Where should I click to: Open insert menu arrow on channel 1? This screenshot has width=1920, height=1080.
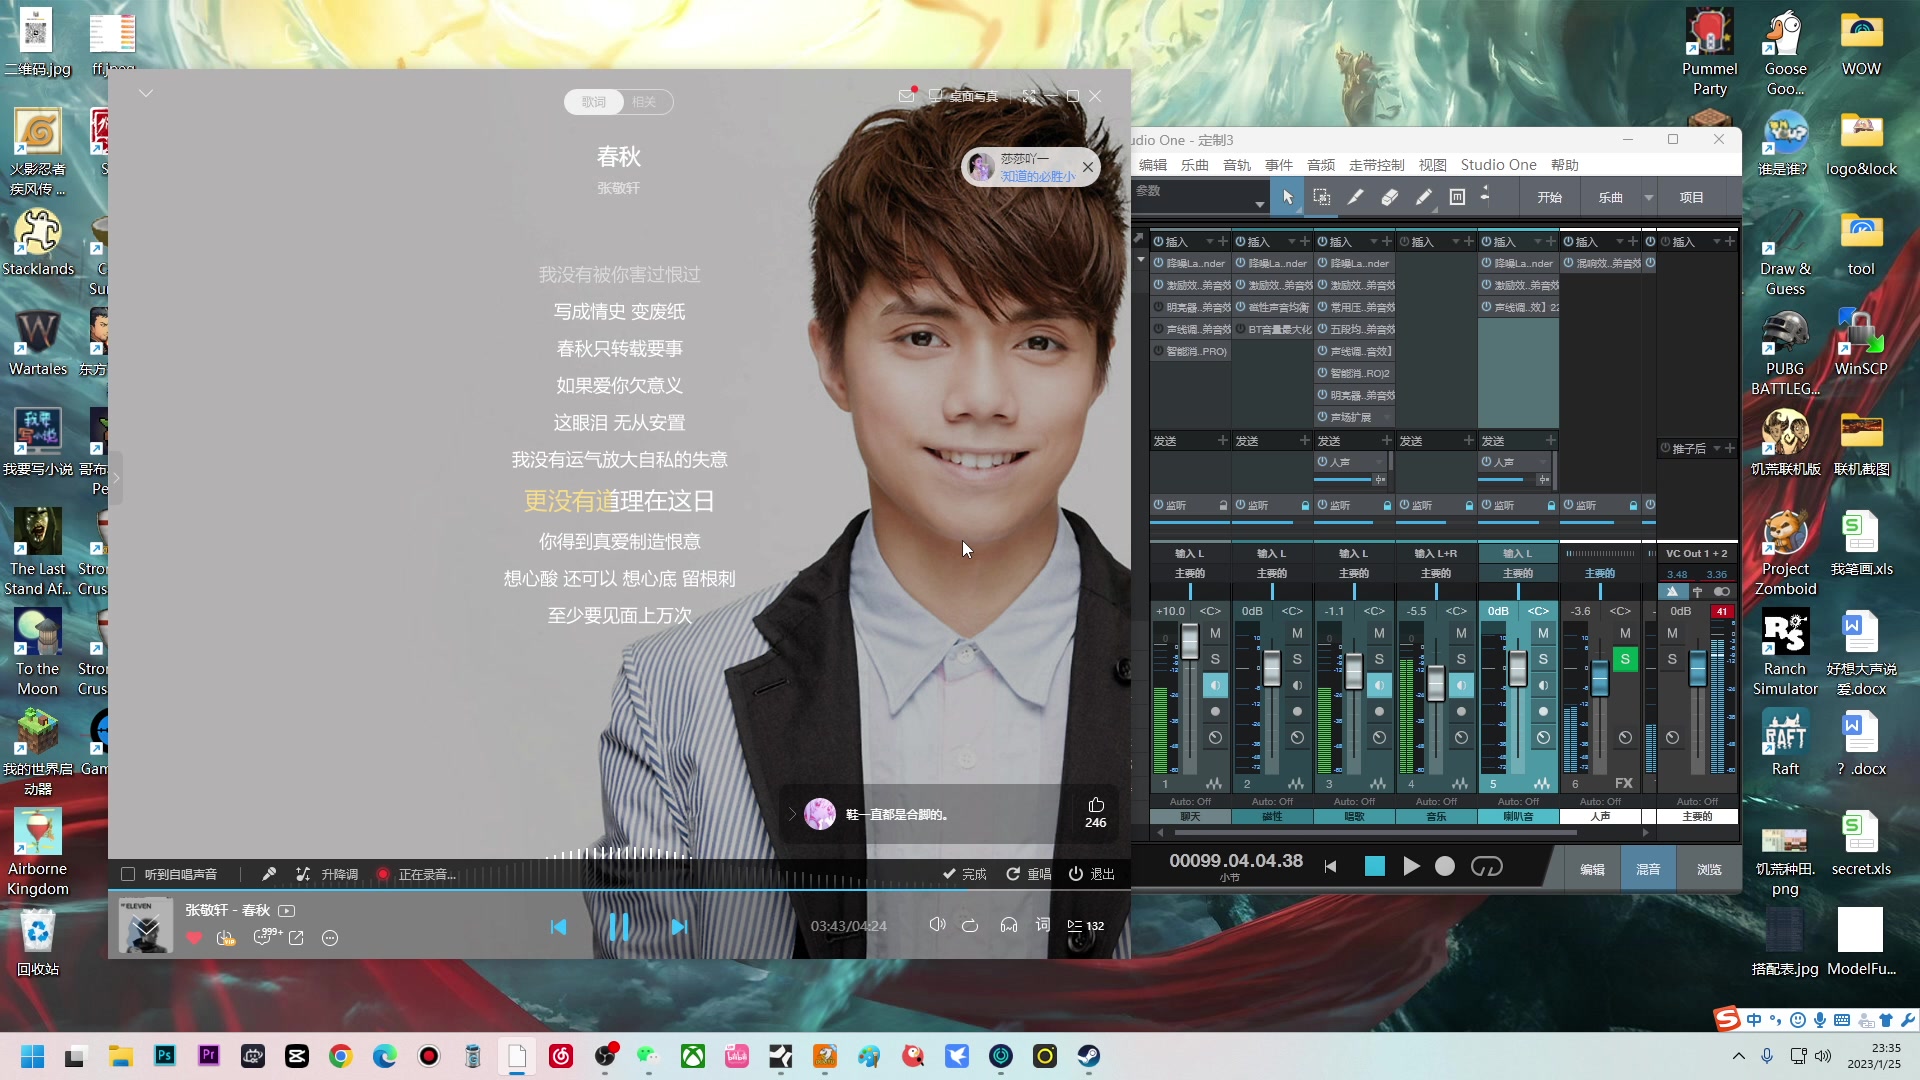click(x=1209, y=242)
